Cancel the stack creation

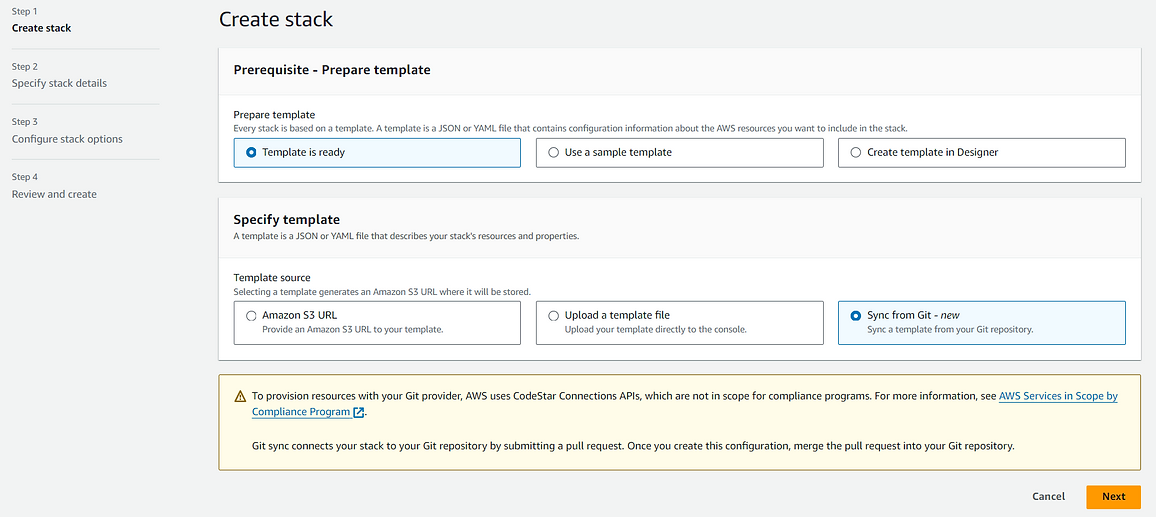(x=1048, y=496)
